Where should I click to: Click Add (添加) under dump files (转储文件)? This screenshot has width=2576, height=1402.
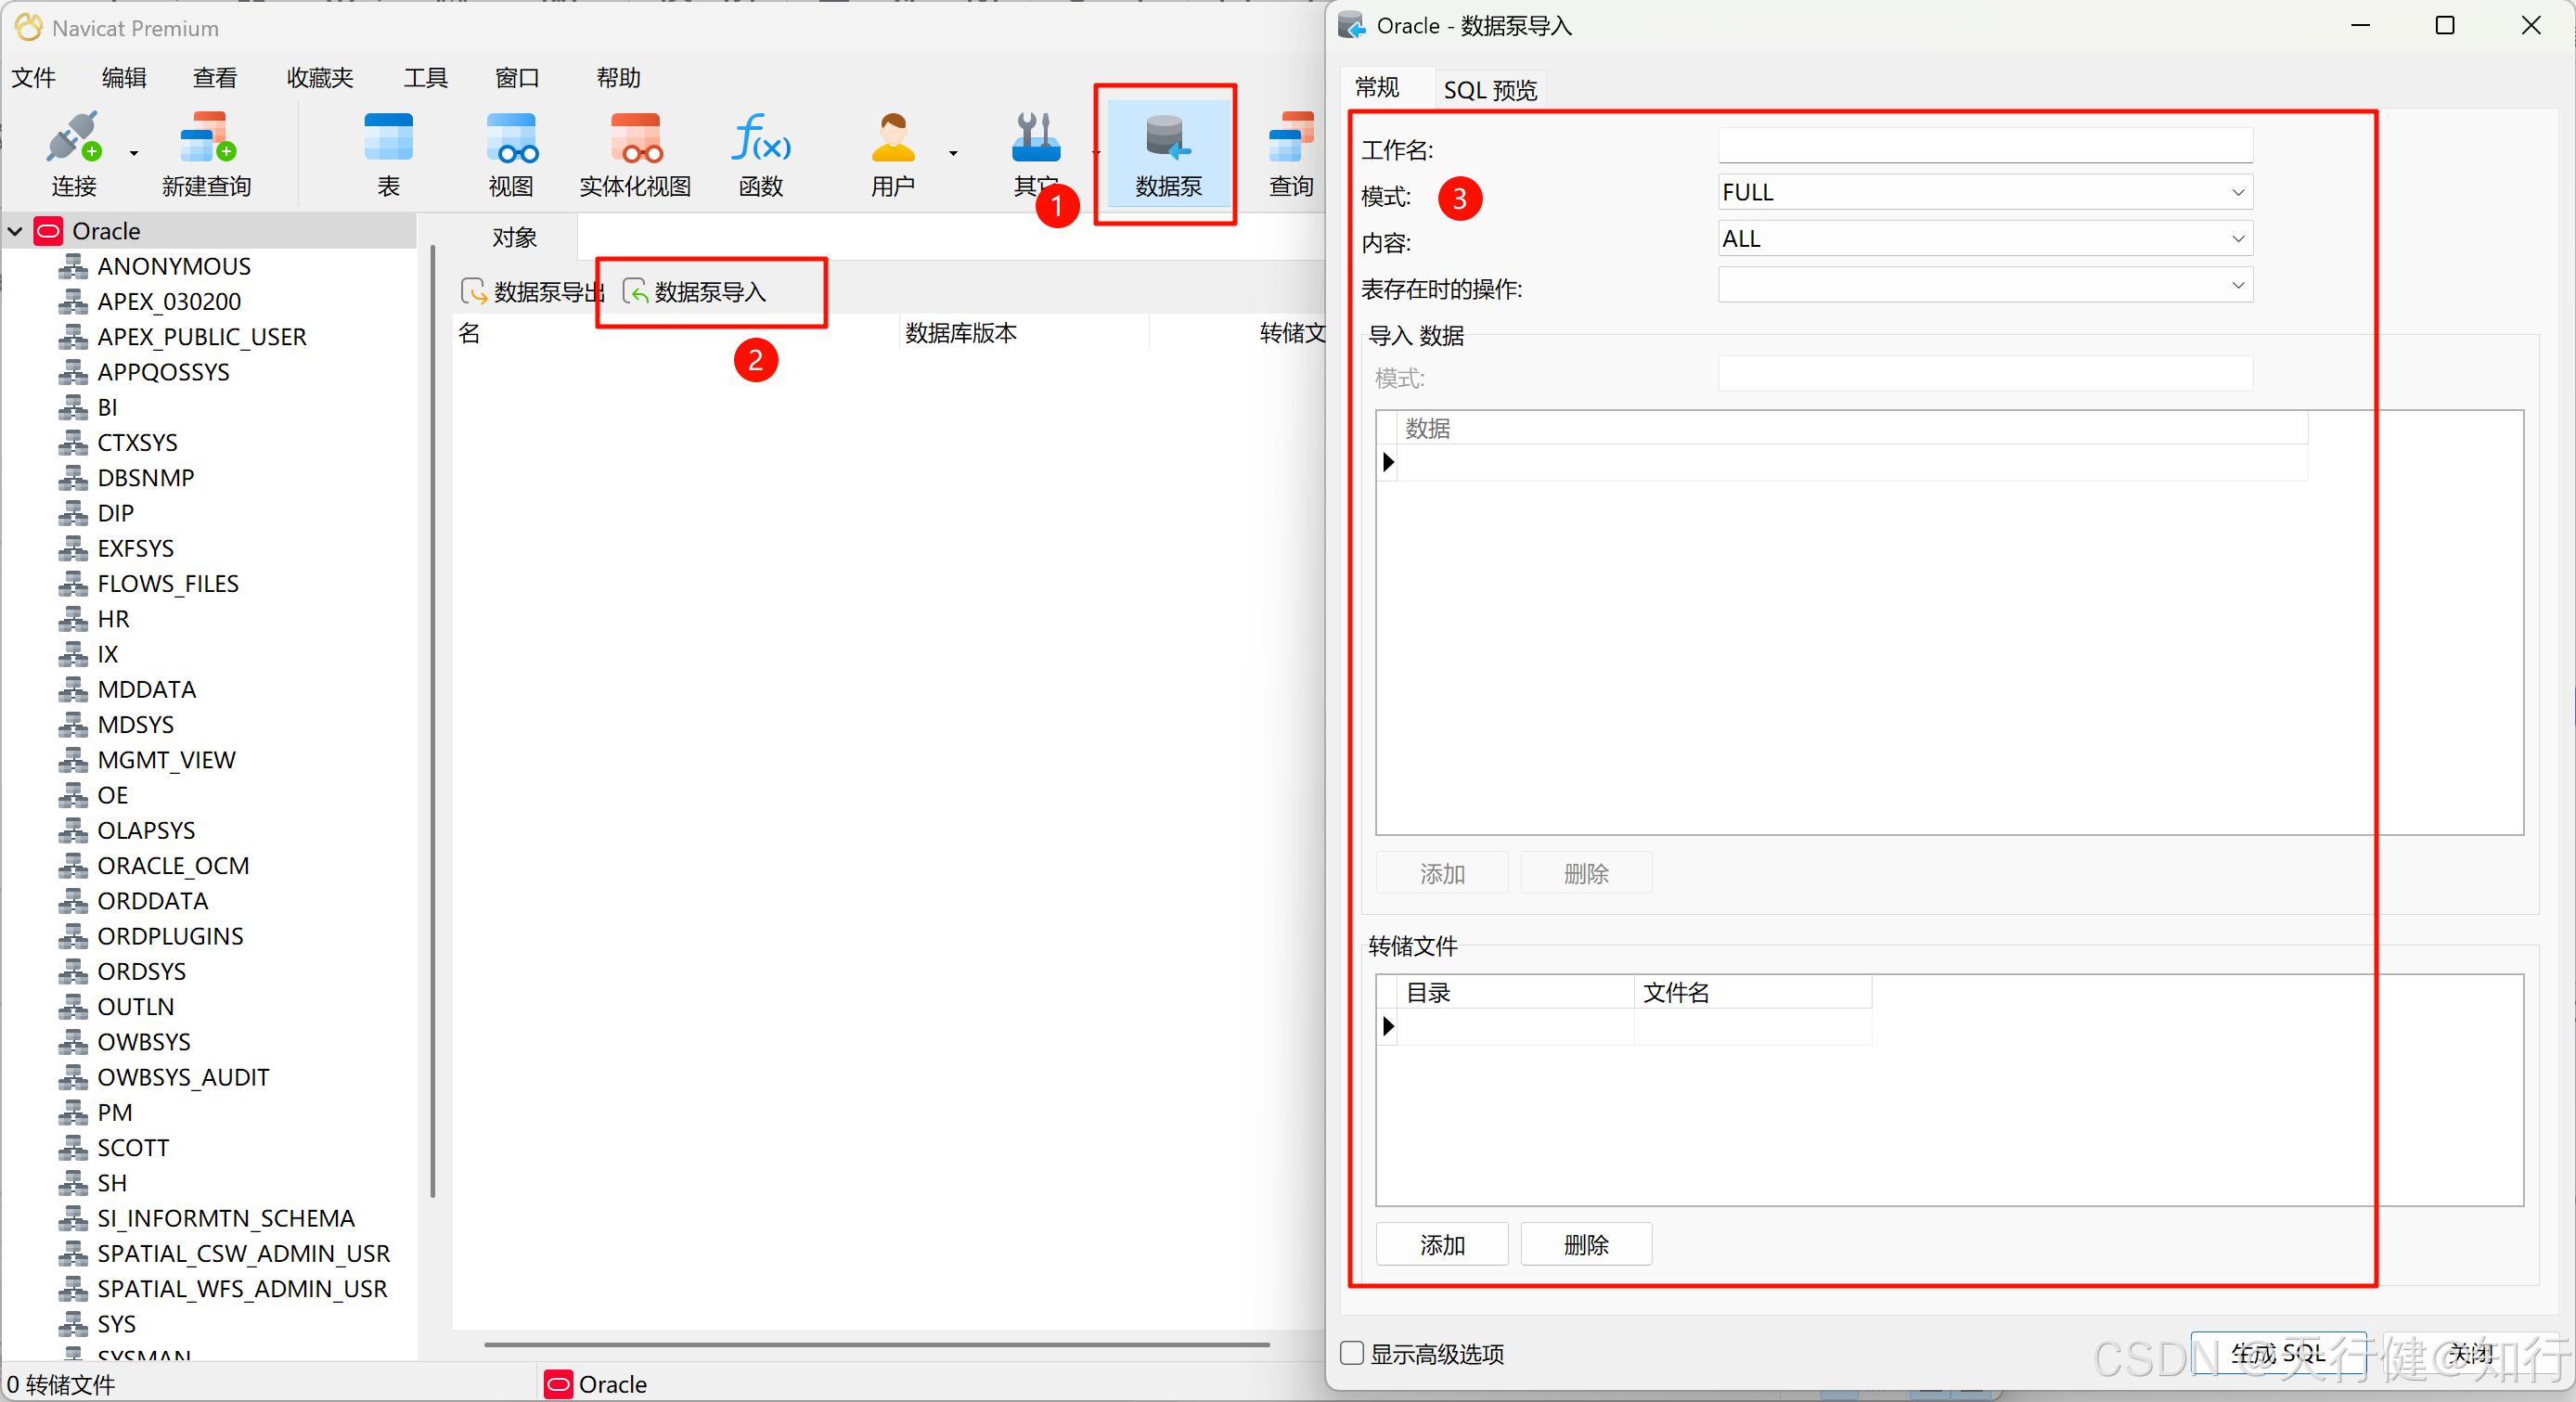pyautogui.click(x=1441, y=1245)
